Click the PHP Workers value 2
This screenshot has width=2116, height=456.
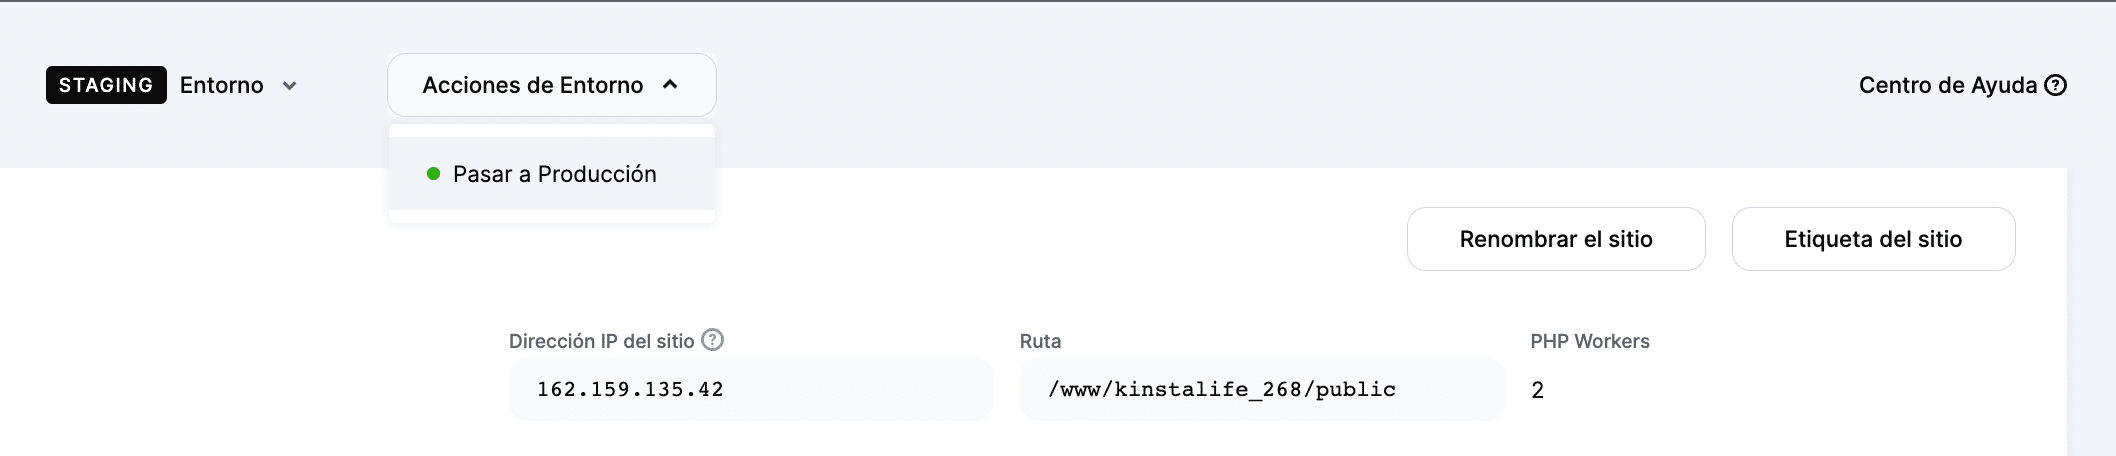[x=1537, y=390]
